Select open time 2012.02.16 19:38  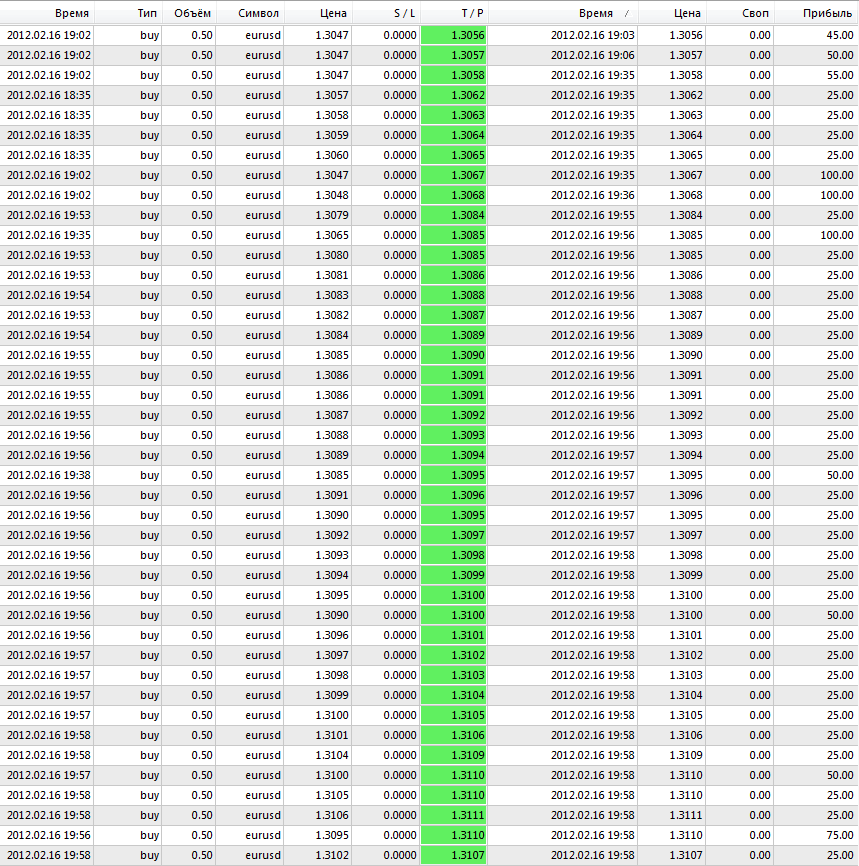(49, 475)
